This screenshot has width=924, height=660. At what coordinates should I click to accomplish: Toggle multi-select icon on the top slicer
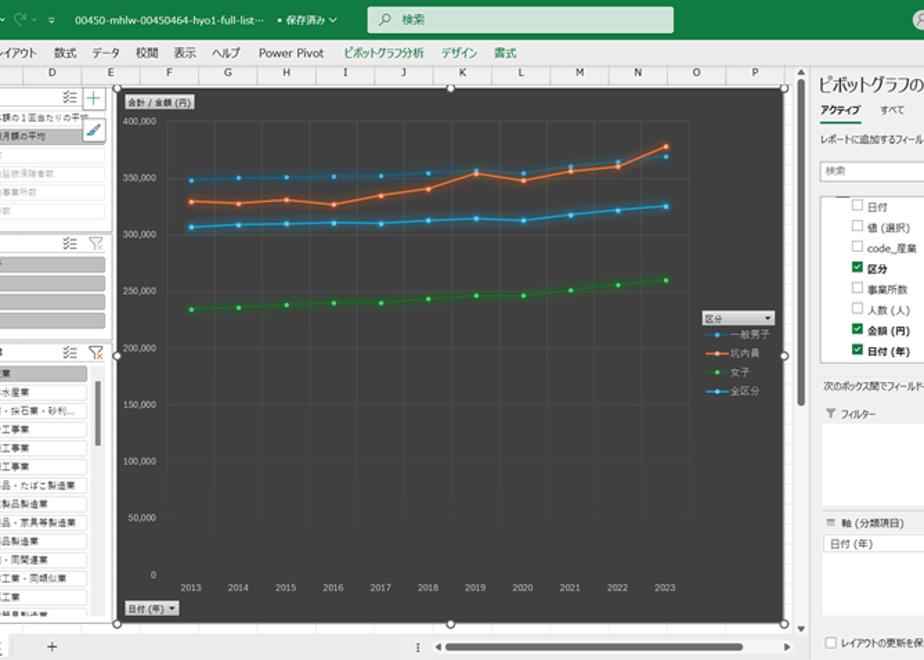coord(70,97)
